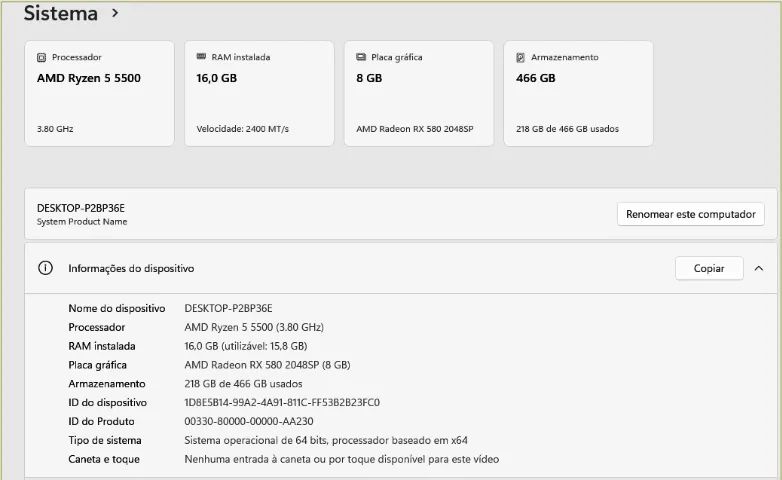This screenshot has width=782, height=480.
Task: Click the Copiar button
Action: 709,268
